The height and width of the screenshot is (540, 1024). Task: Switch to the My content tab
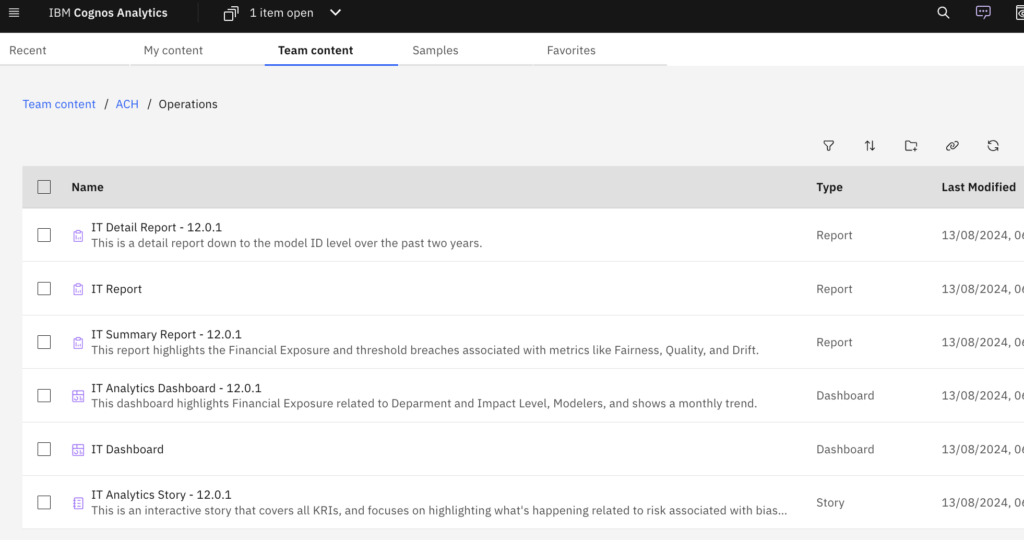point(173,50)
